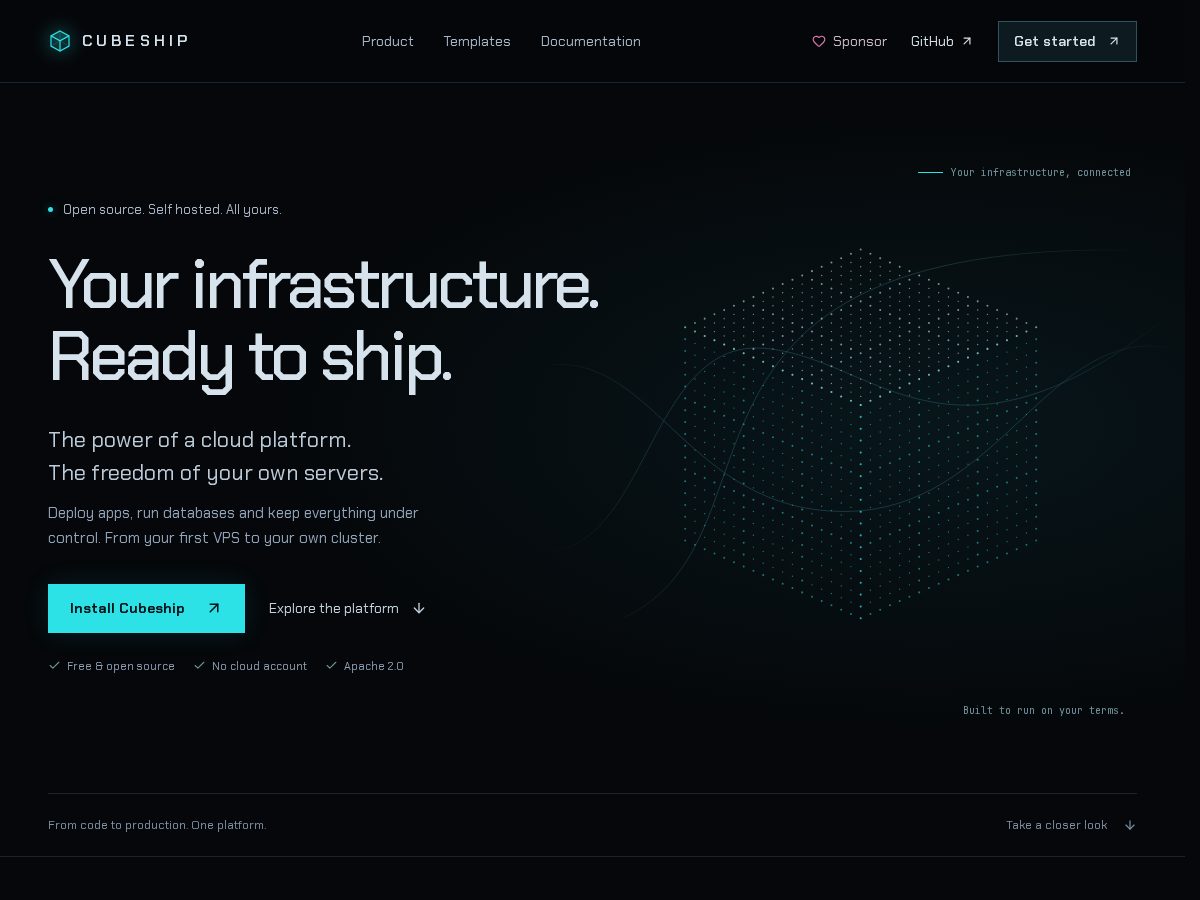This screenshot has width=1200, height=900.
Task: Click the down arrow after Explore the platform
Action: point(419,608)
